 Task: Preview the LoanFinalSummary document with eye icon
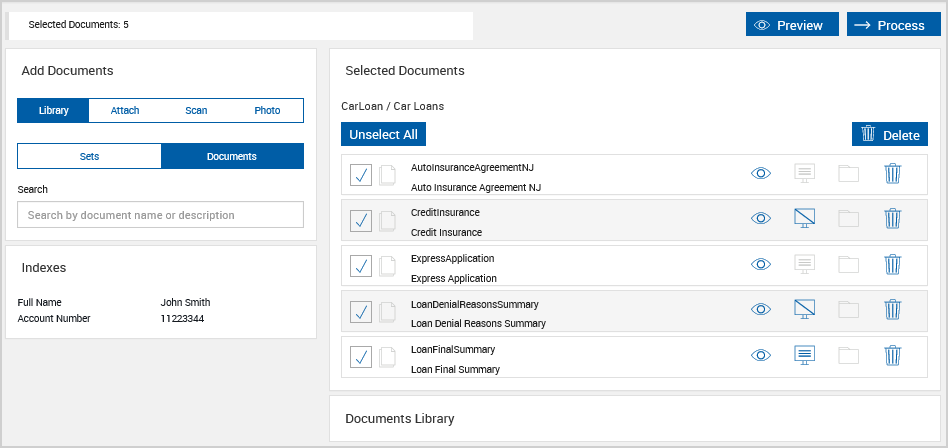point(761,355)
